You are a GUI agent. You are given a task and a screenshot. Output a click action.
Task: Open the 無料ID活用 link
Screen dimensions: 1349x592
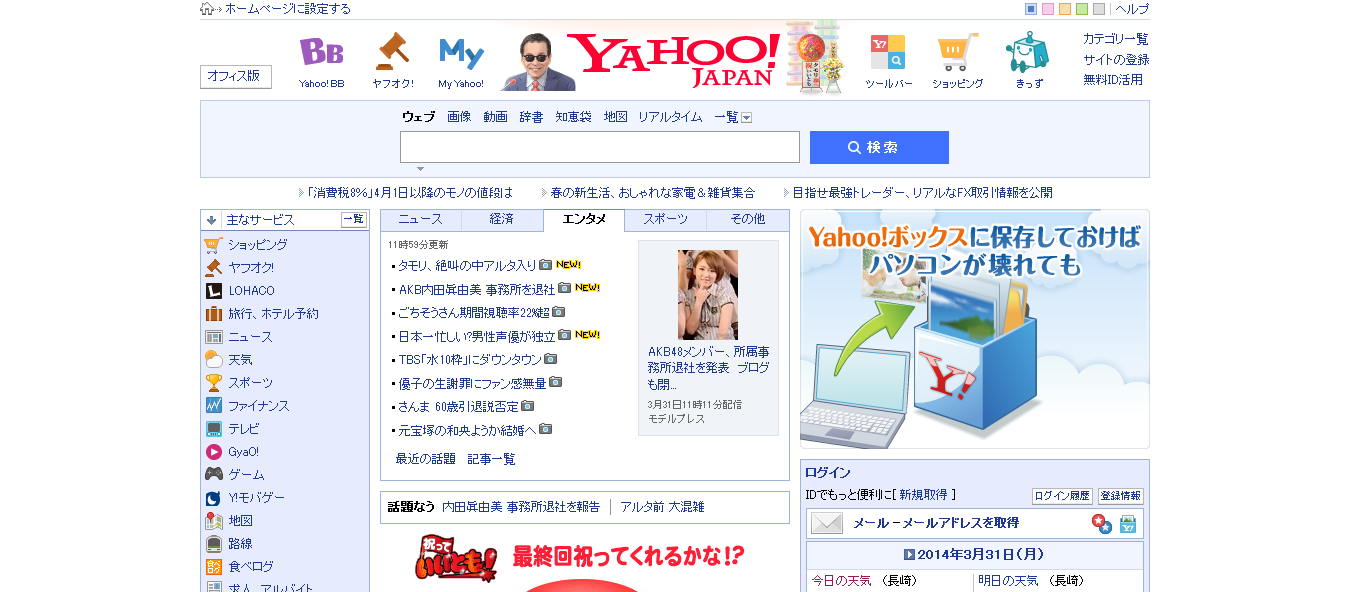[1113, 79]
